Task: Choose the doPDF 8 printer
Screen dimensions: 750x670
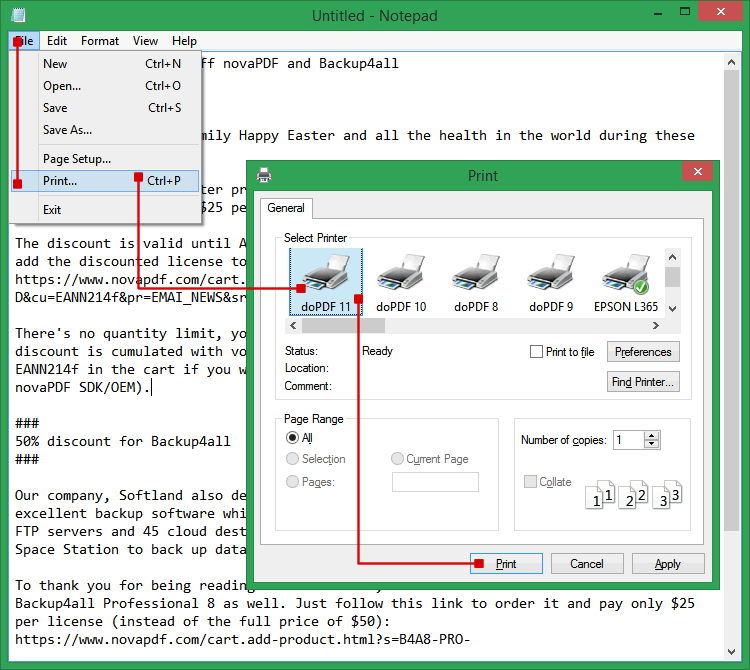Action: (x=476, y=282)
